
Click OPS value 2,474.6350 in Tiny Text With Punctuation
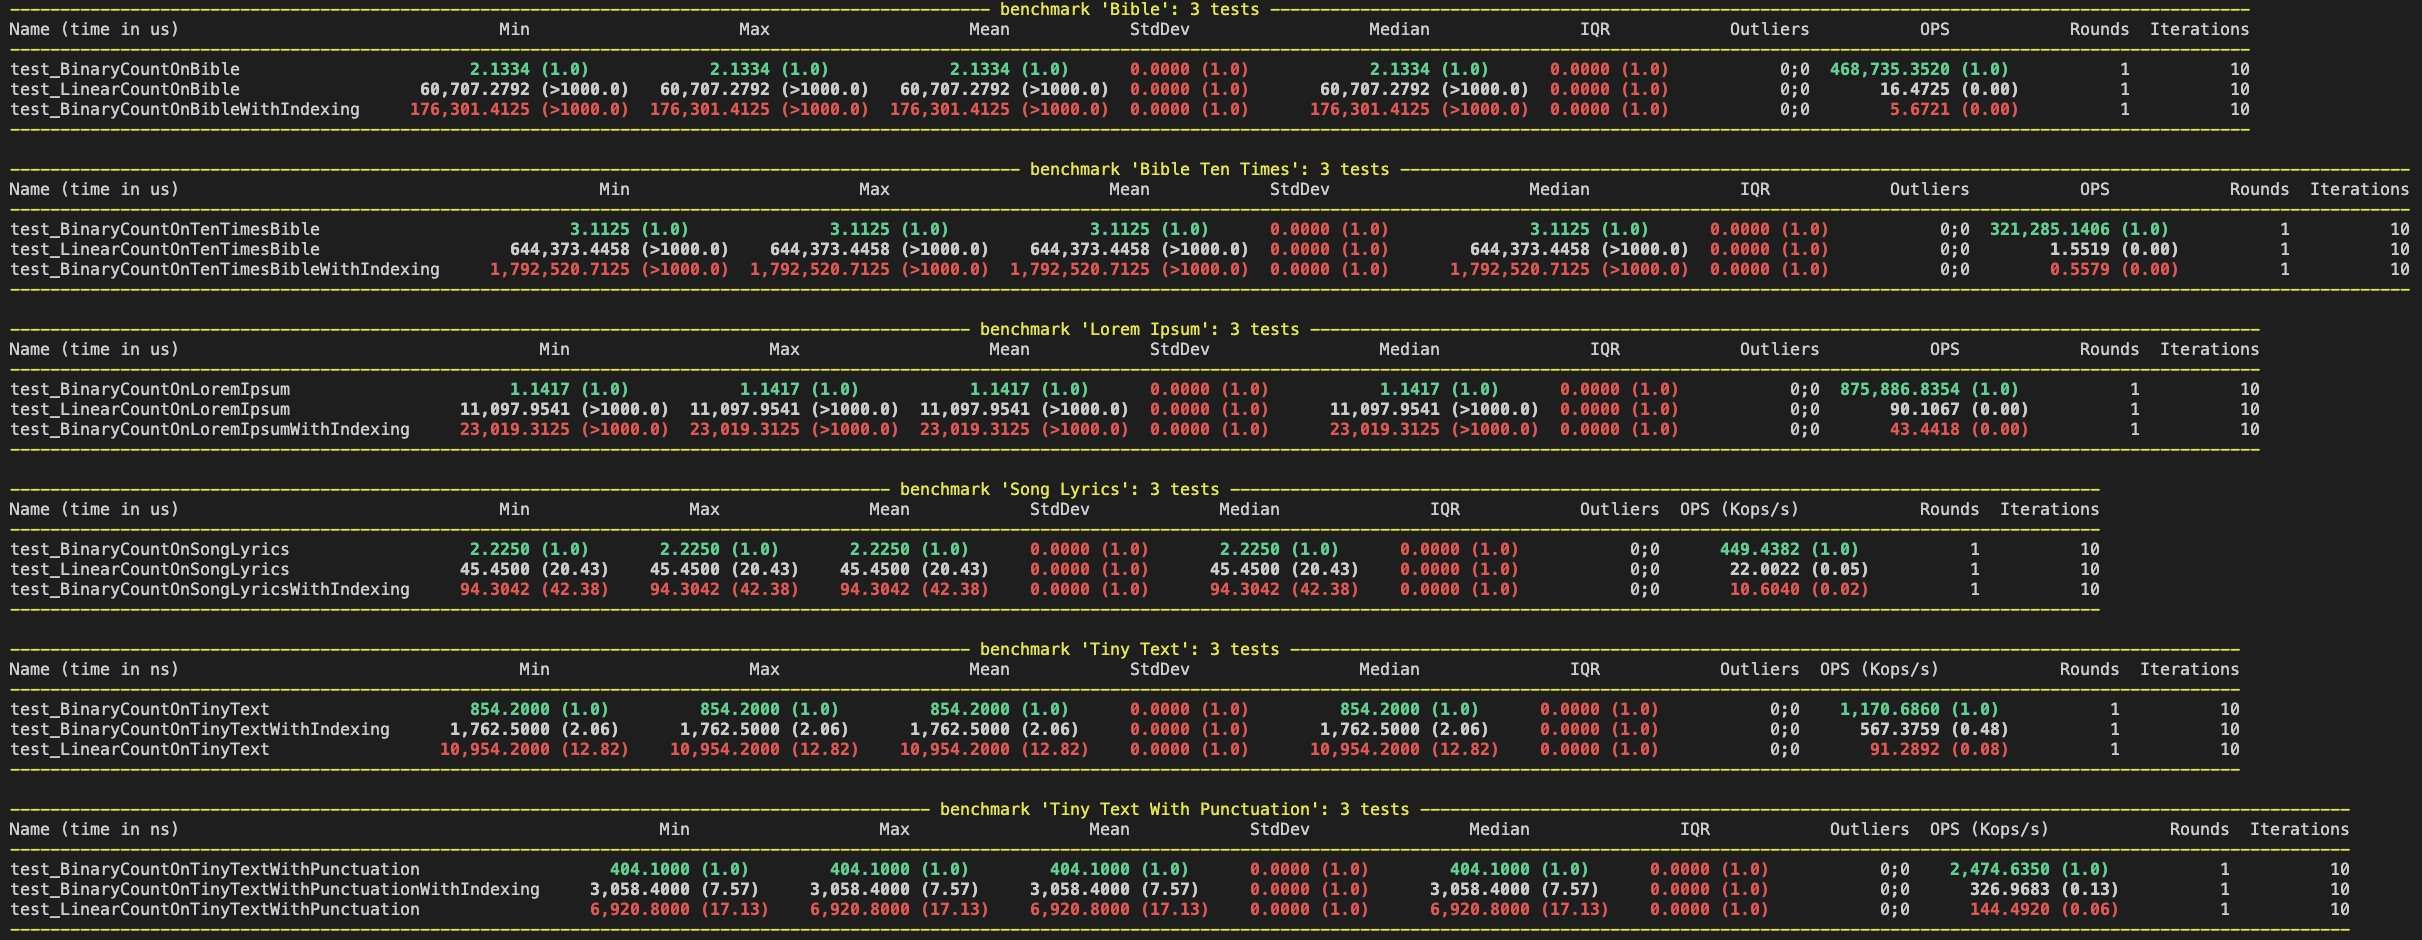pos(2000,870)
